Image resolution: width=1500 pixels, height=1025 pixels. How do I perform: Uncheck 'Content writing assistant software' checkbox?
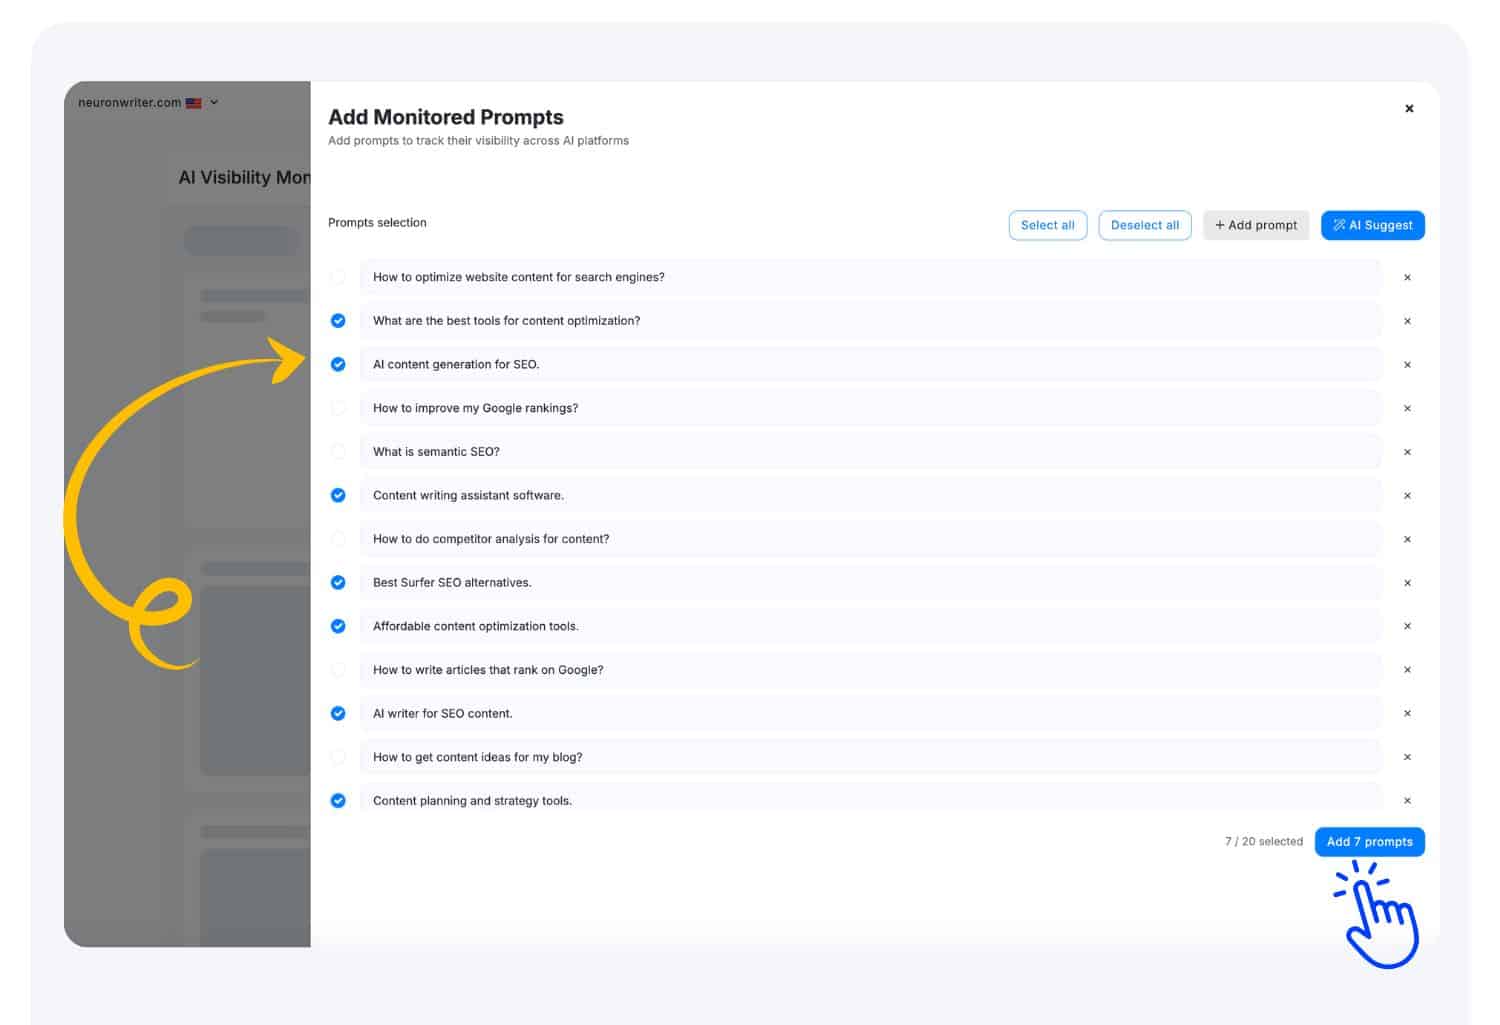[x=338, y=496]
